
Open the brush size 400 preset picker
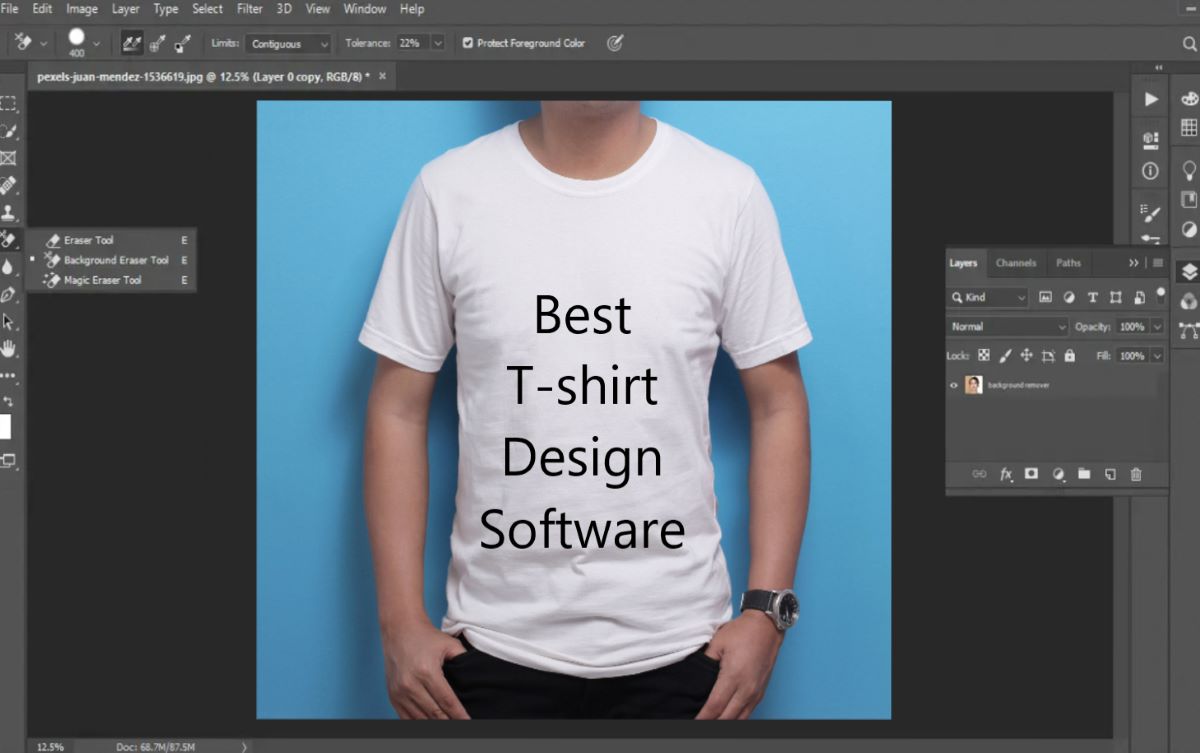click(96, 43)
